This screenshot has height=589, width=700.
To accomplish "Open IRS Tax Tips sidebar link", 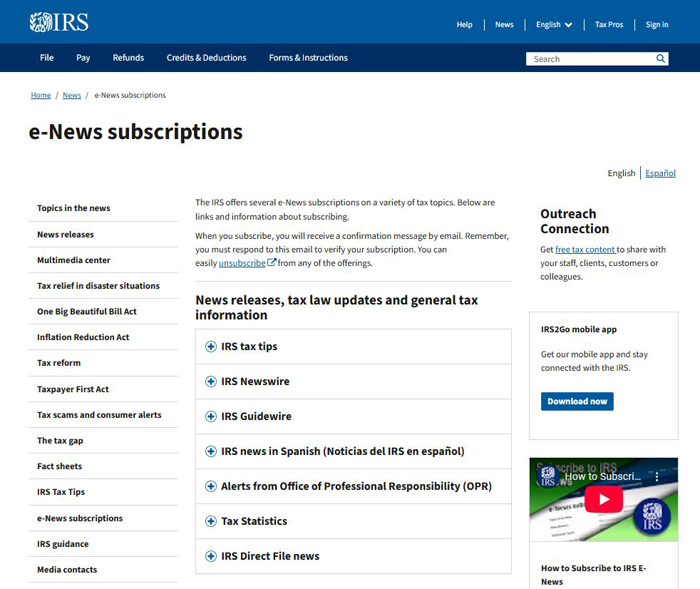I will (61, 492).
